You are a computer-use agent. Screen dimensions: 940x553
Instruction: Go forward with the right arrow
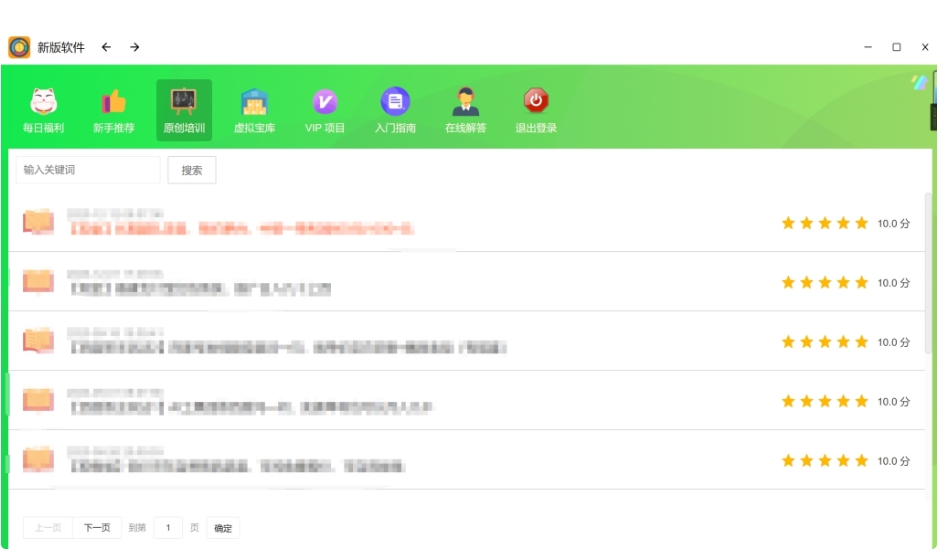coord(135,47)
